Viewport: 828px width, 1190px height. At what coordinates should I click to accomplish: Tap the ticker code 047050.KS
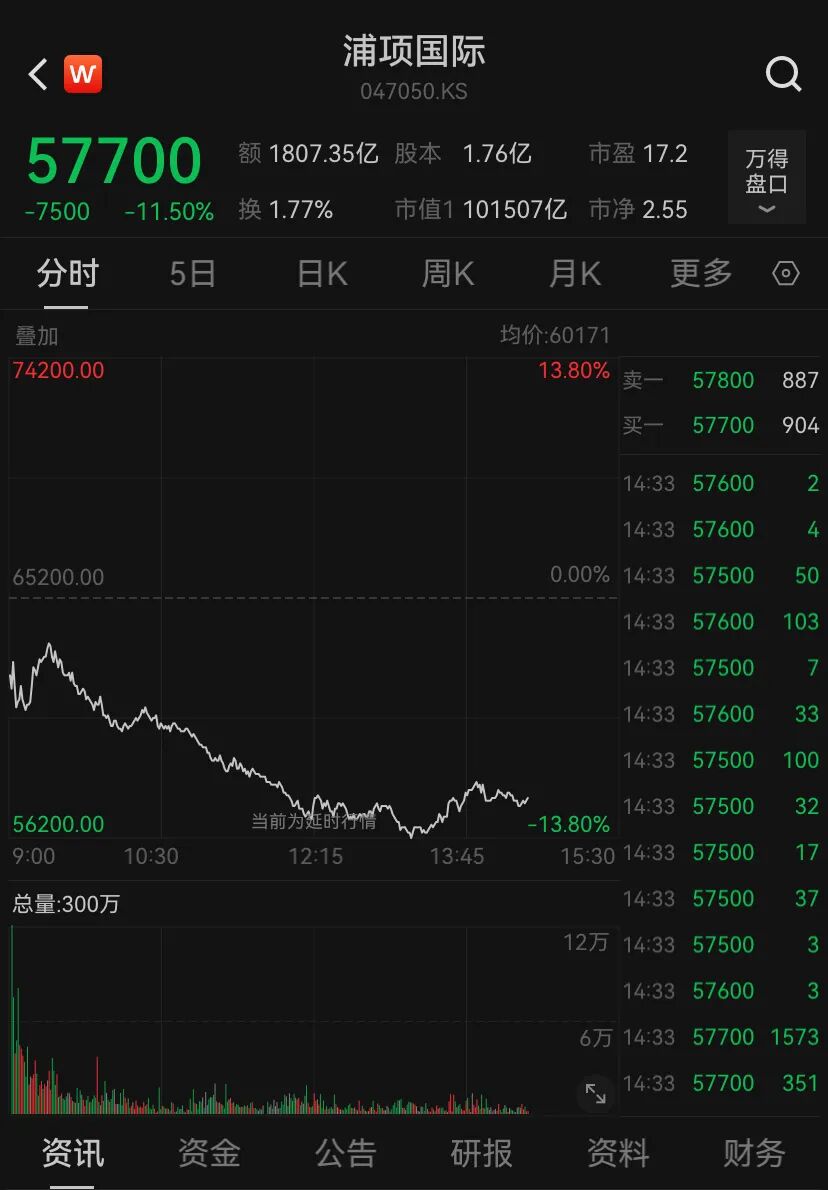414,92
